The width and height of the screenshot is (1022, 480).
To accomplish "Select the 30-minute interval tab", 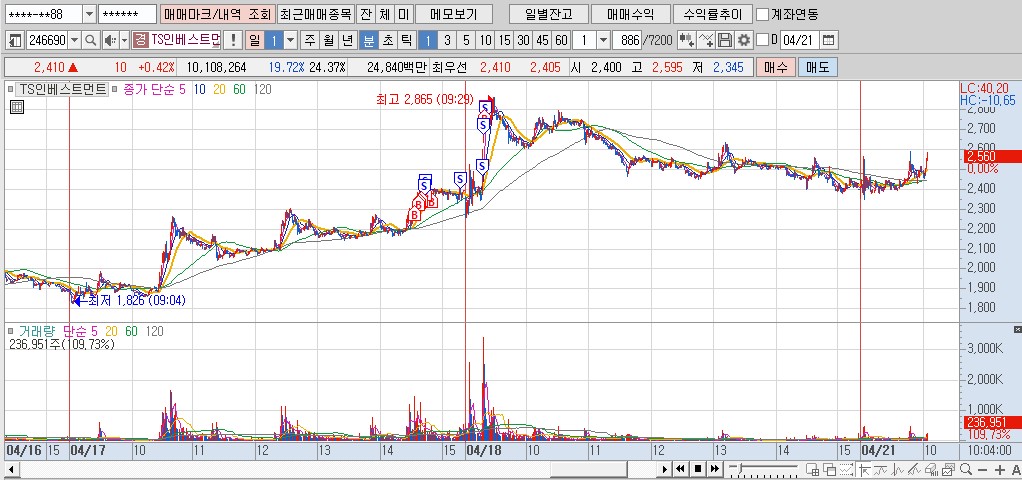I will (523, 40).
